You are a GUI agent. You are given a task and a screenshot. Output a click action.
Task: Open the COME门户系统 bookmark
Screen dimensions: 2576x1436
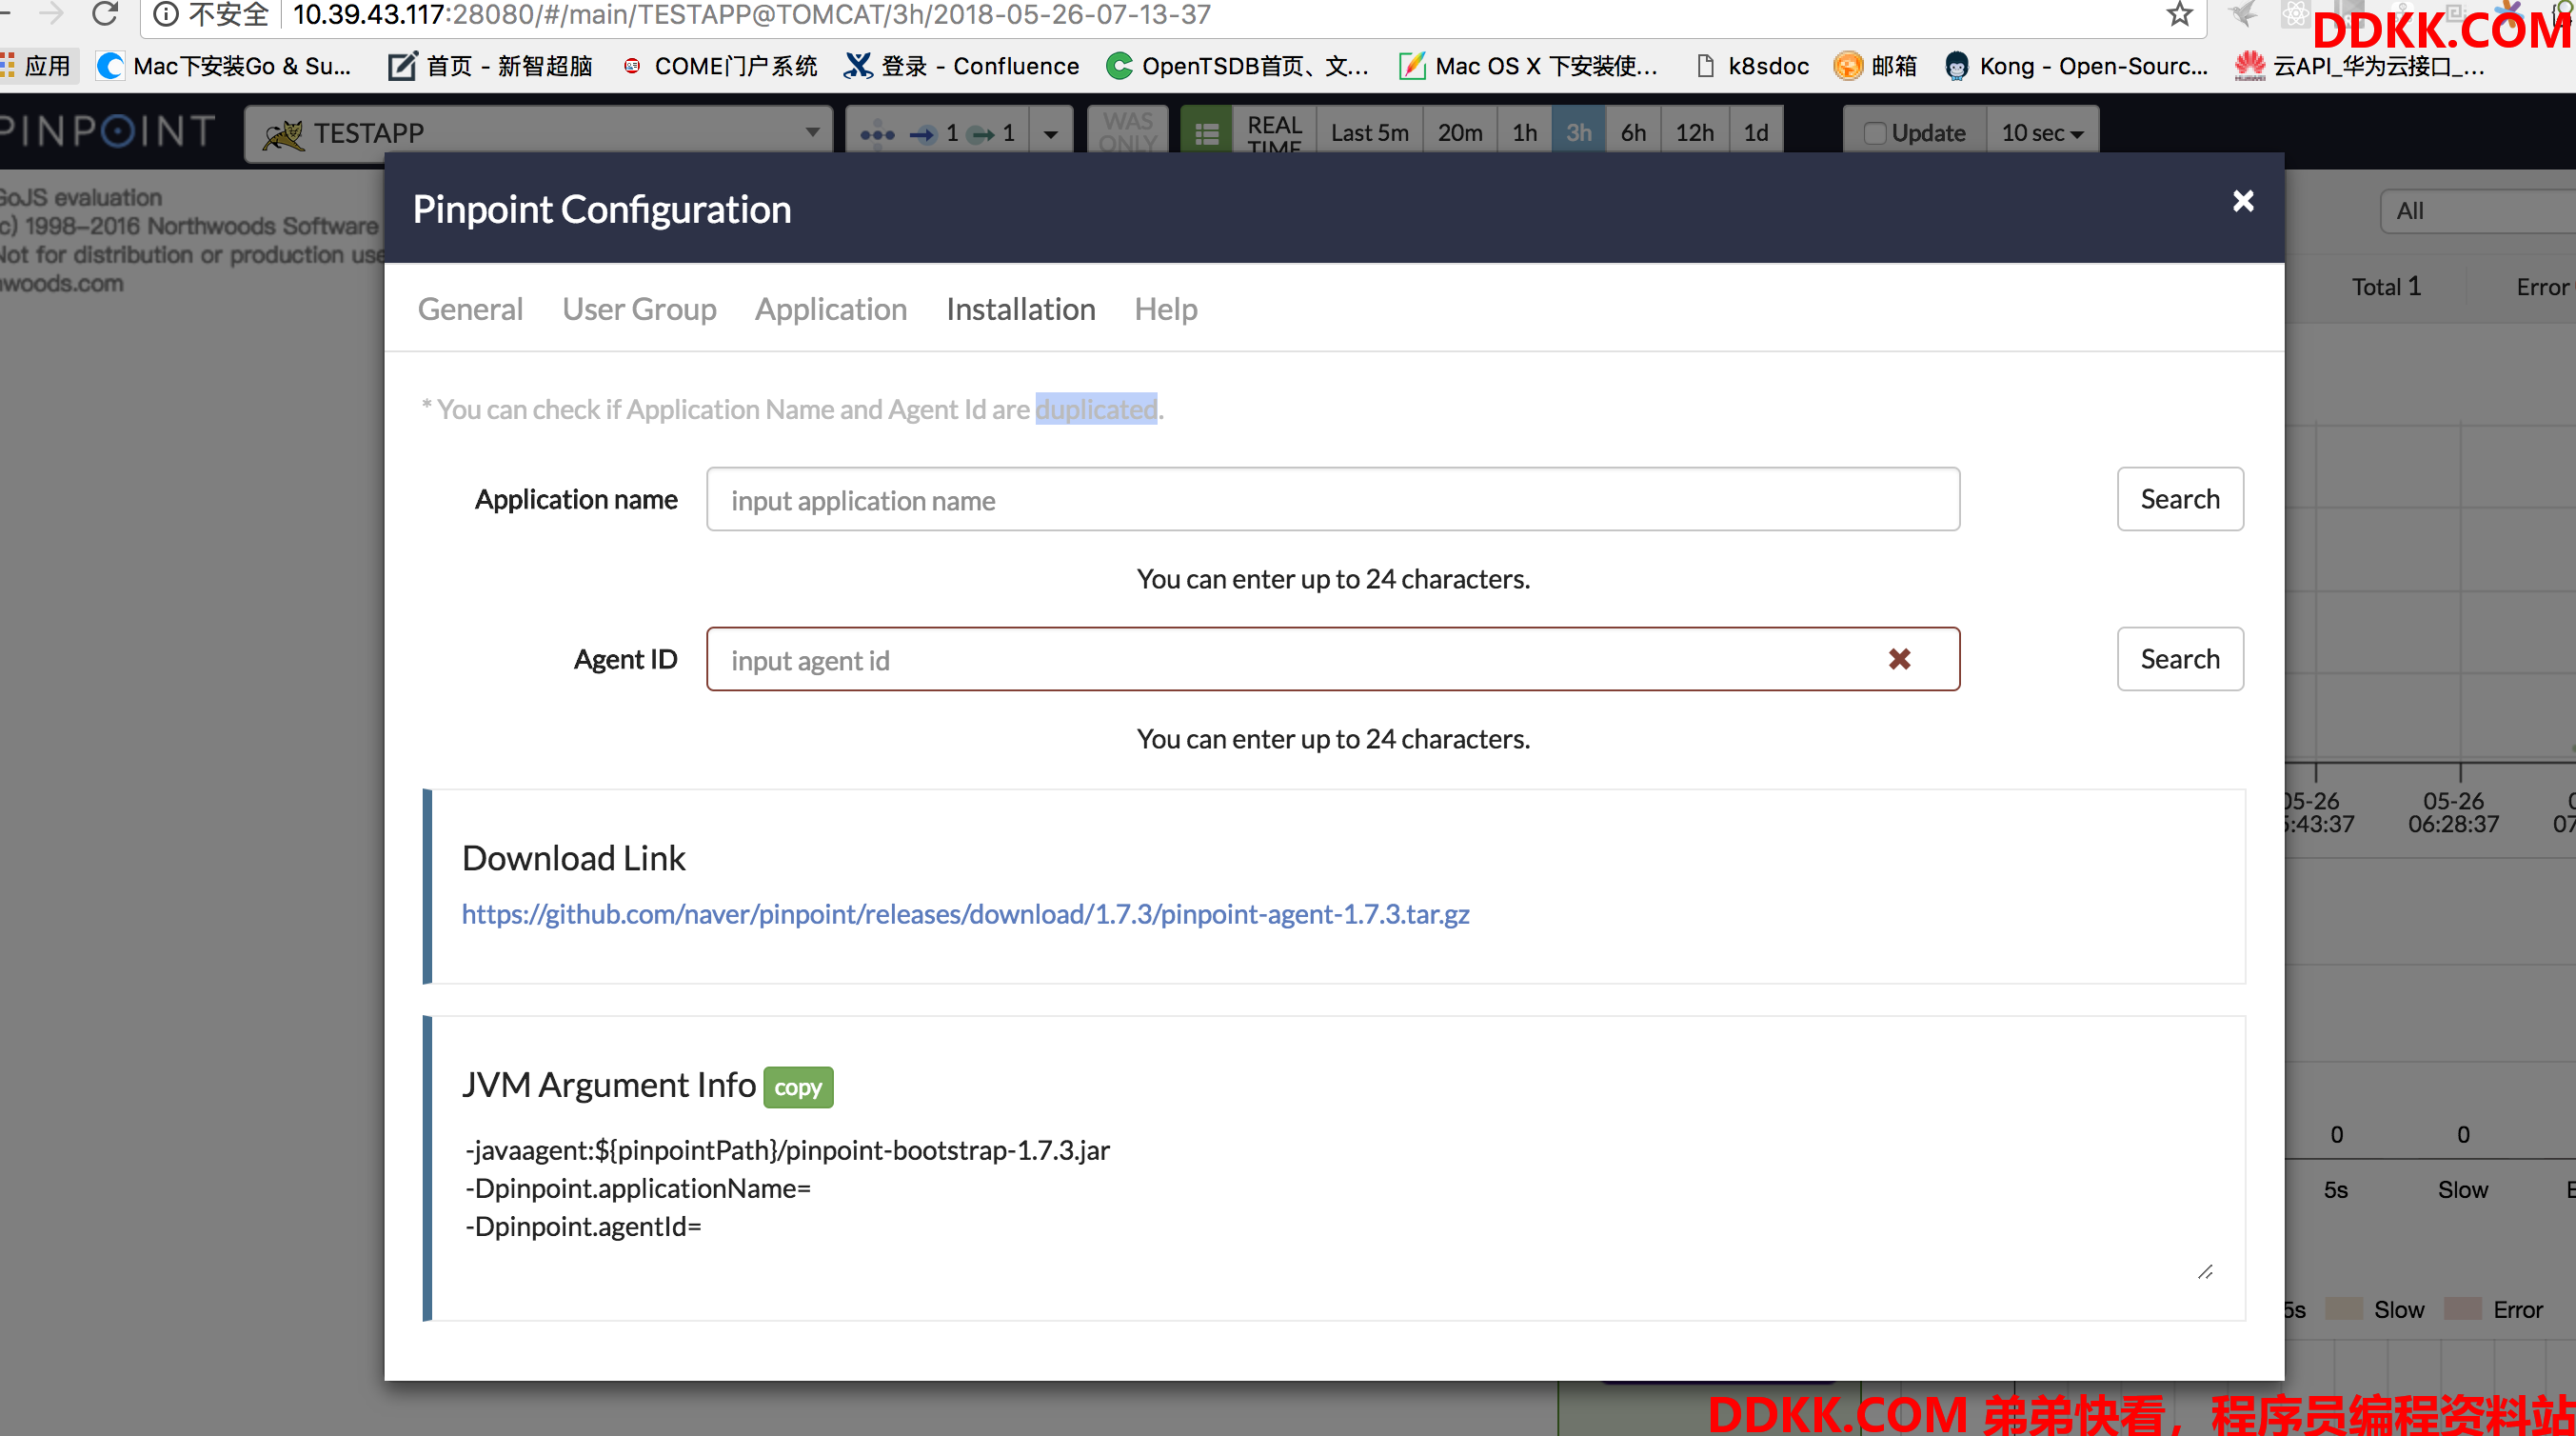(x=719, y=66)
